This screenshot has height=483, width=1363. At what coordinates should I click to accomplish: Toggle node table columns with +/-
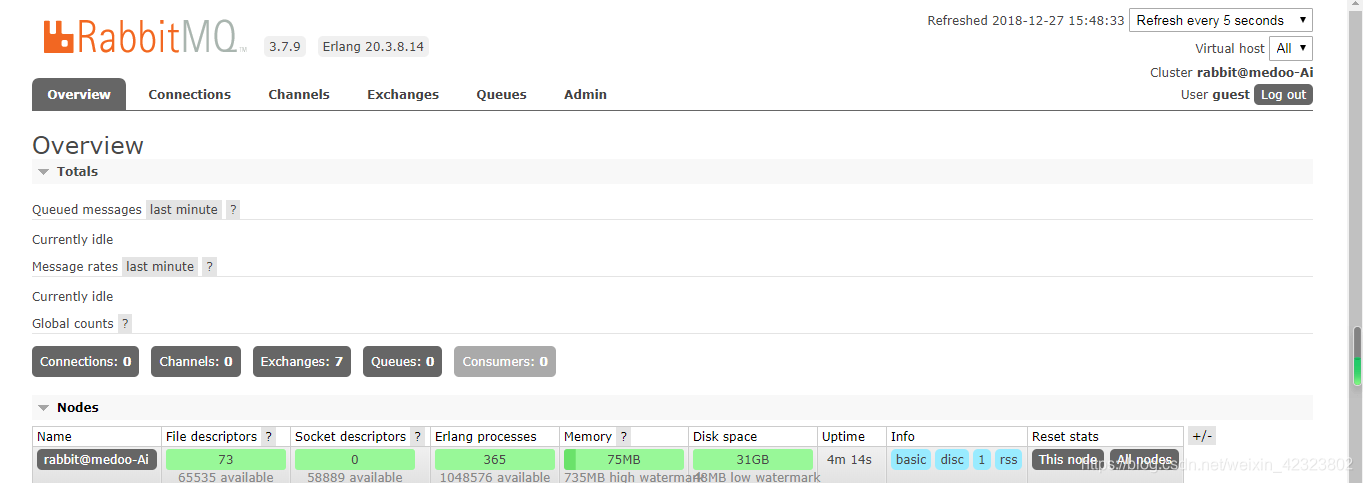coord(1201,436)
